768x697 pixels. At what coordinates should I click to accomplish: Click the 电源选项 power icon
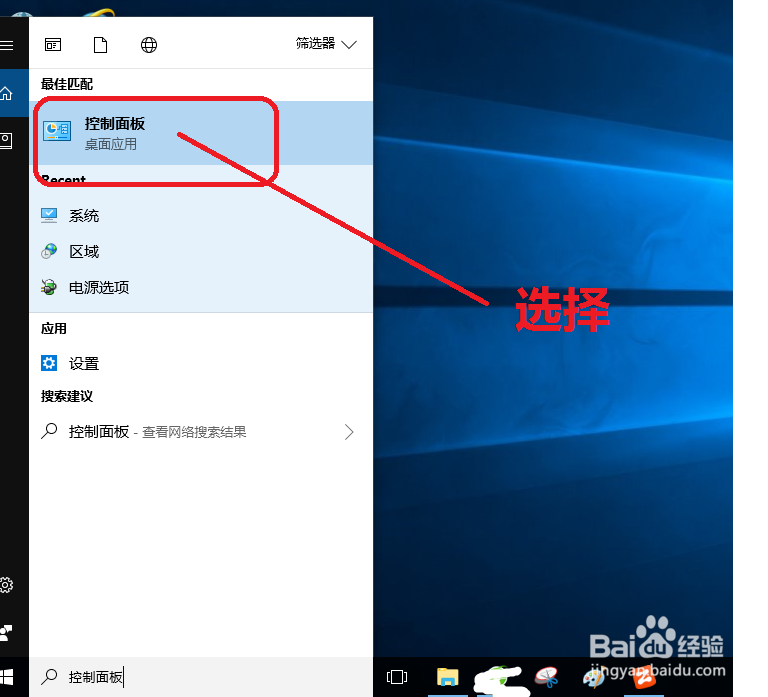click(x=49, y=287)
